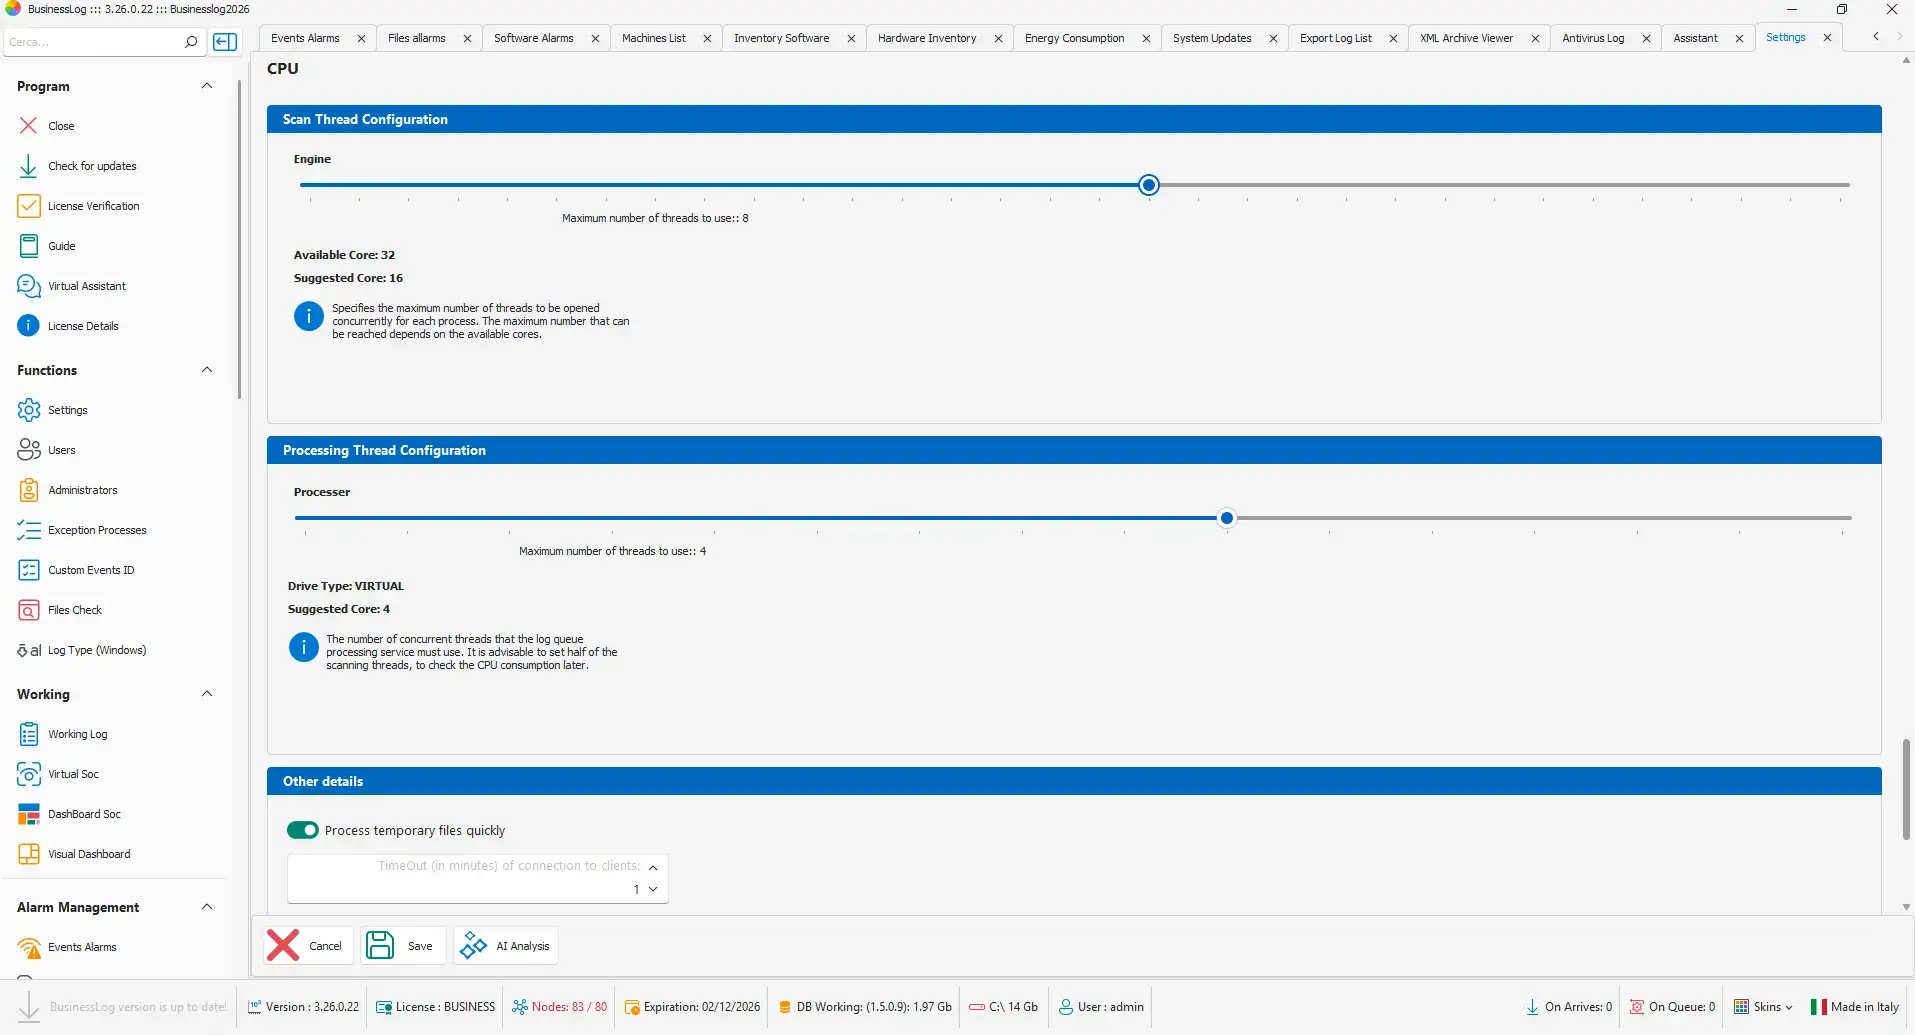Click the Processer thread slider handle
Viewport: 1915px width, 1035px height.
1227,518
